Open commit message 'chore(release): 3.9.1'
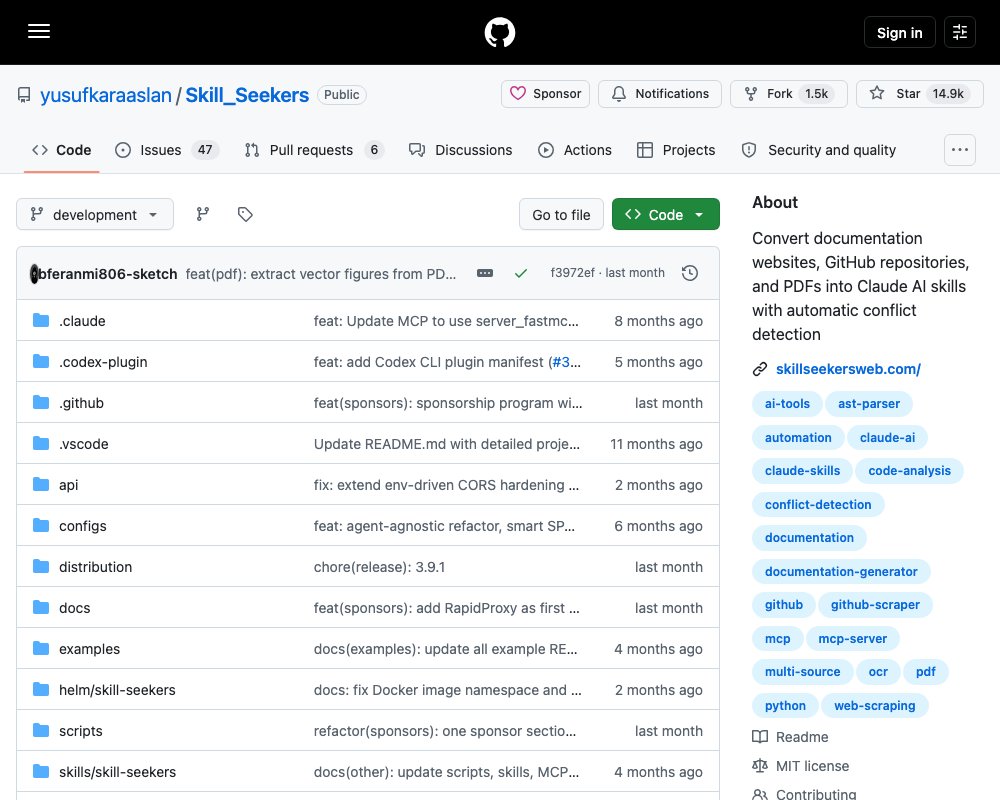This screenshot has height=800, width=1000. coord(379,567)
